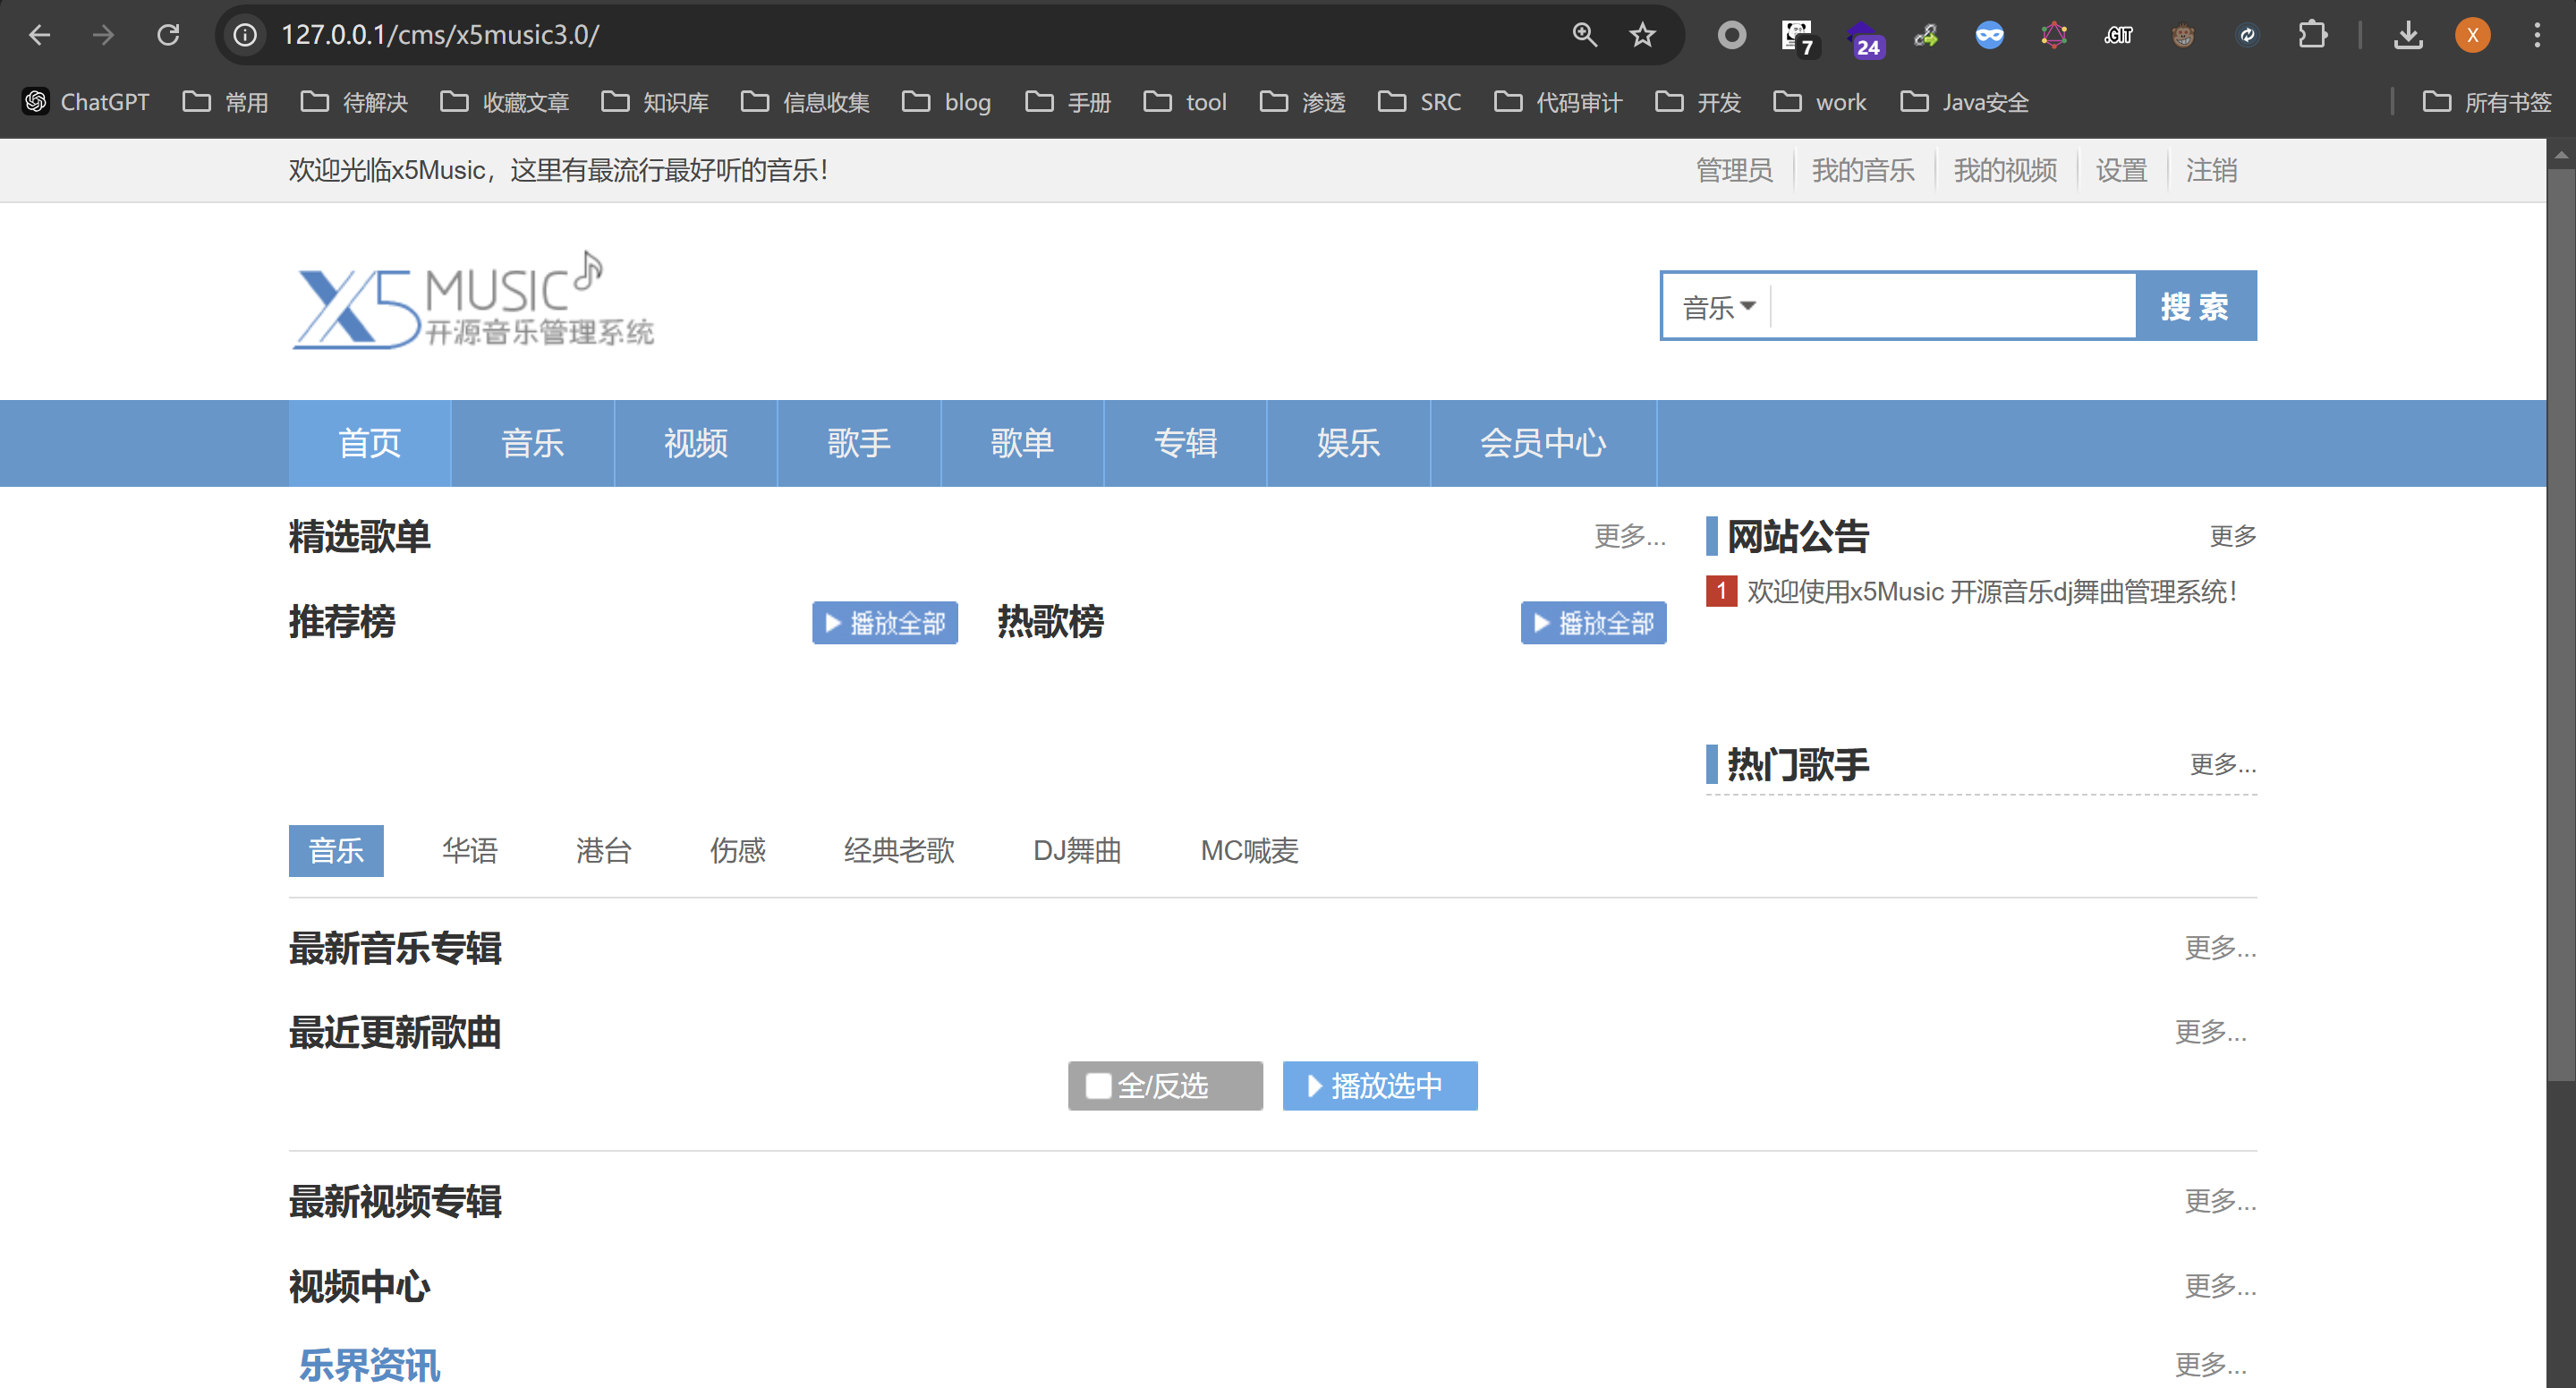Open the extensions puzzle-piece menu
This screenshot has width=2576, height=1388.
2312,35
